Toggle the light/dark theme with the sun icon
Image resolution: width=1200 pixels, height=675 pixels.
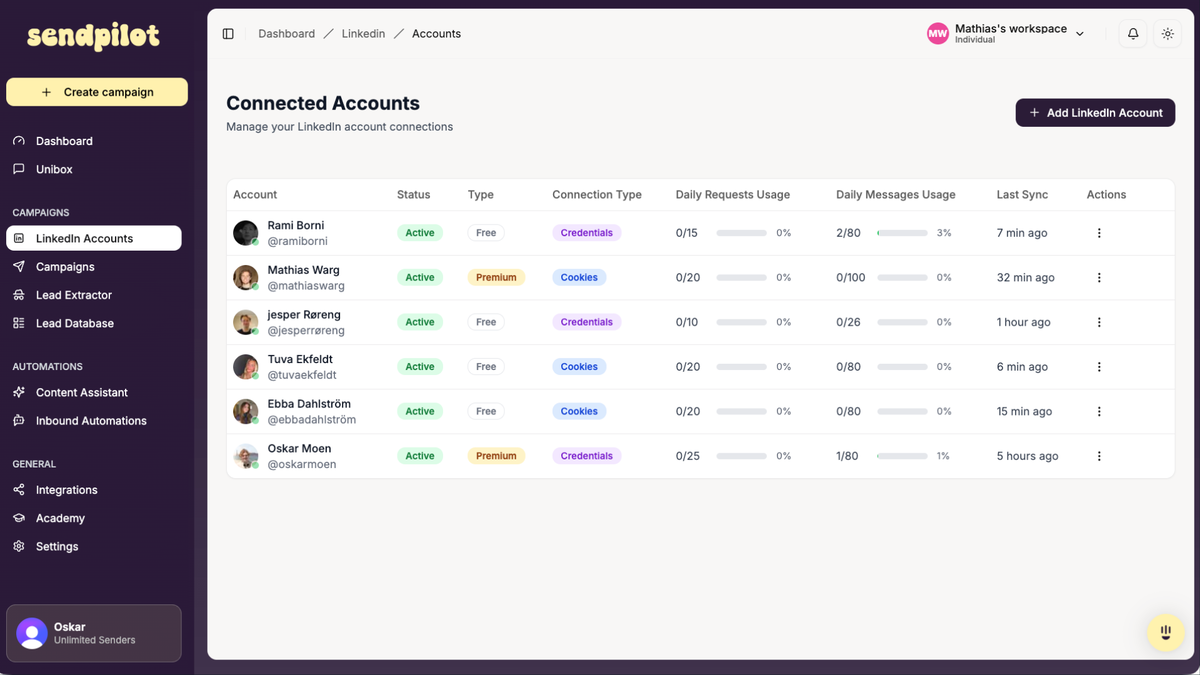(1167, 33)
